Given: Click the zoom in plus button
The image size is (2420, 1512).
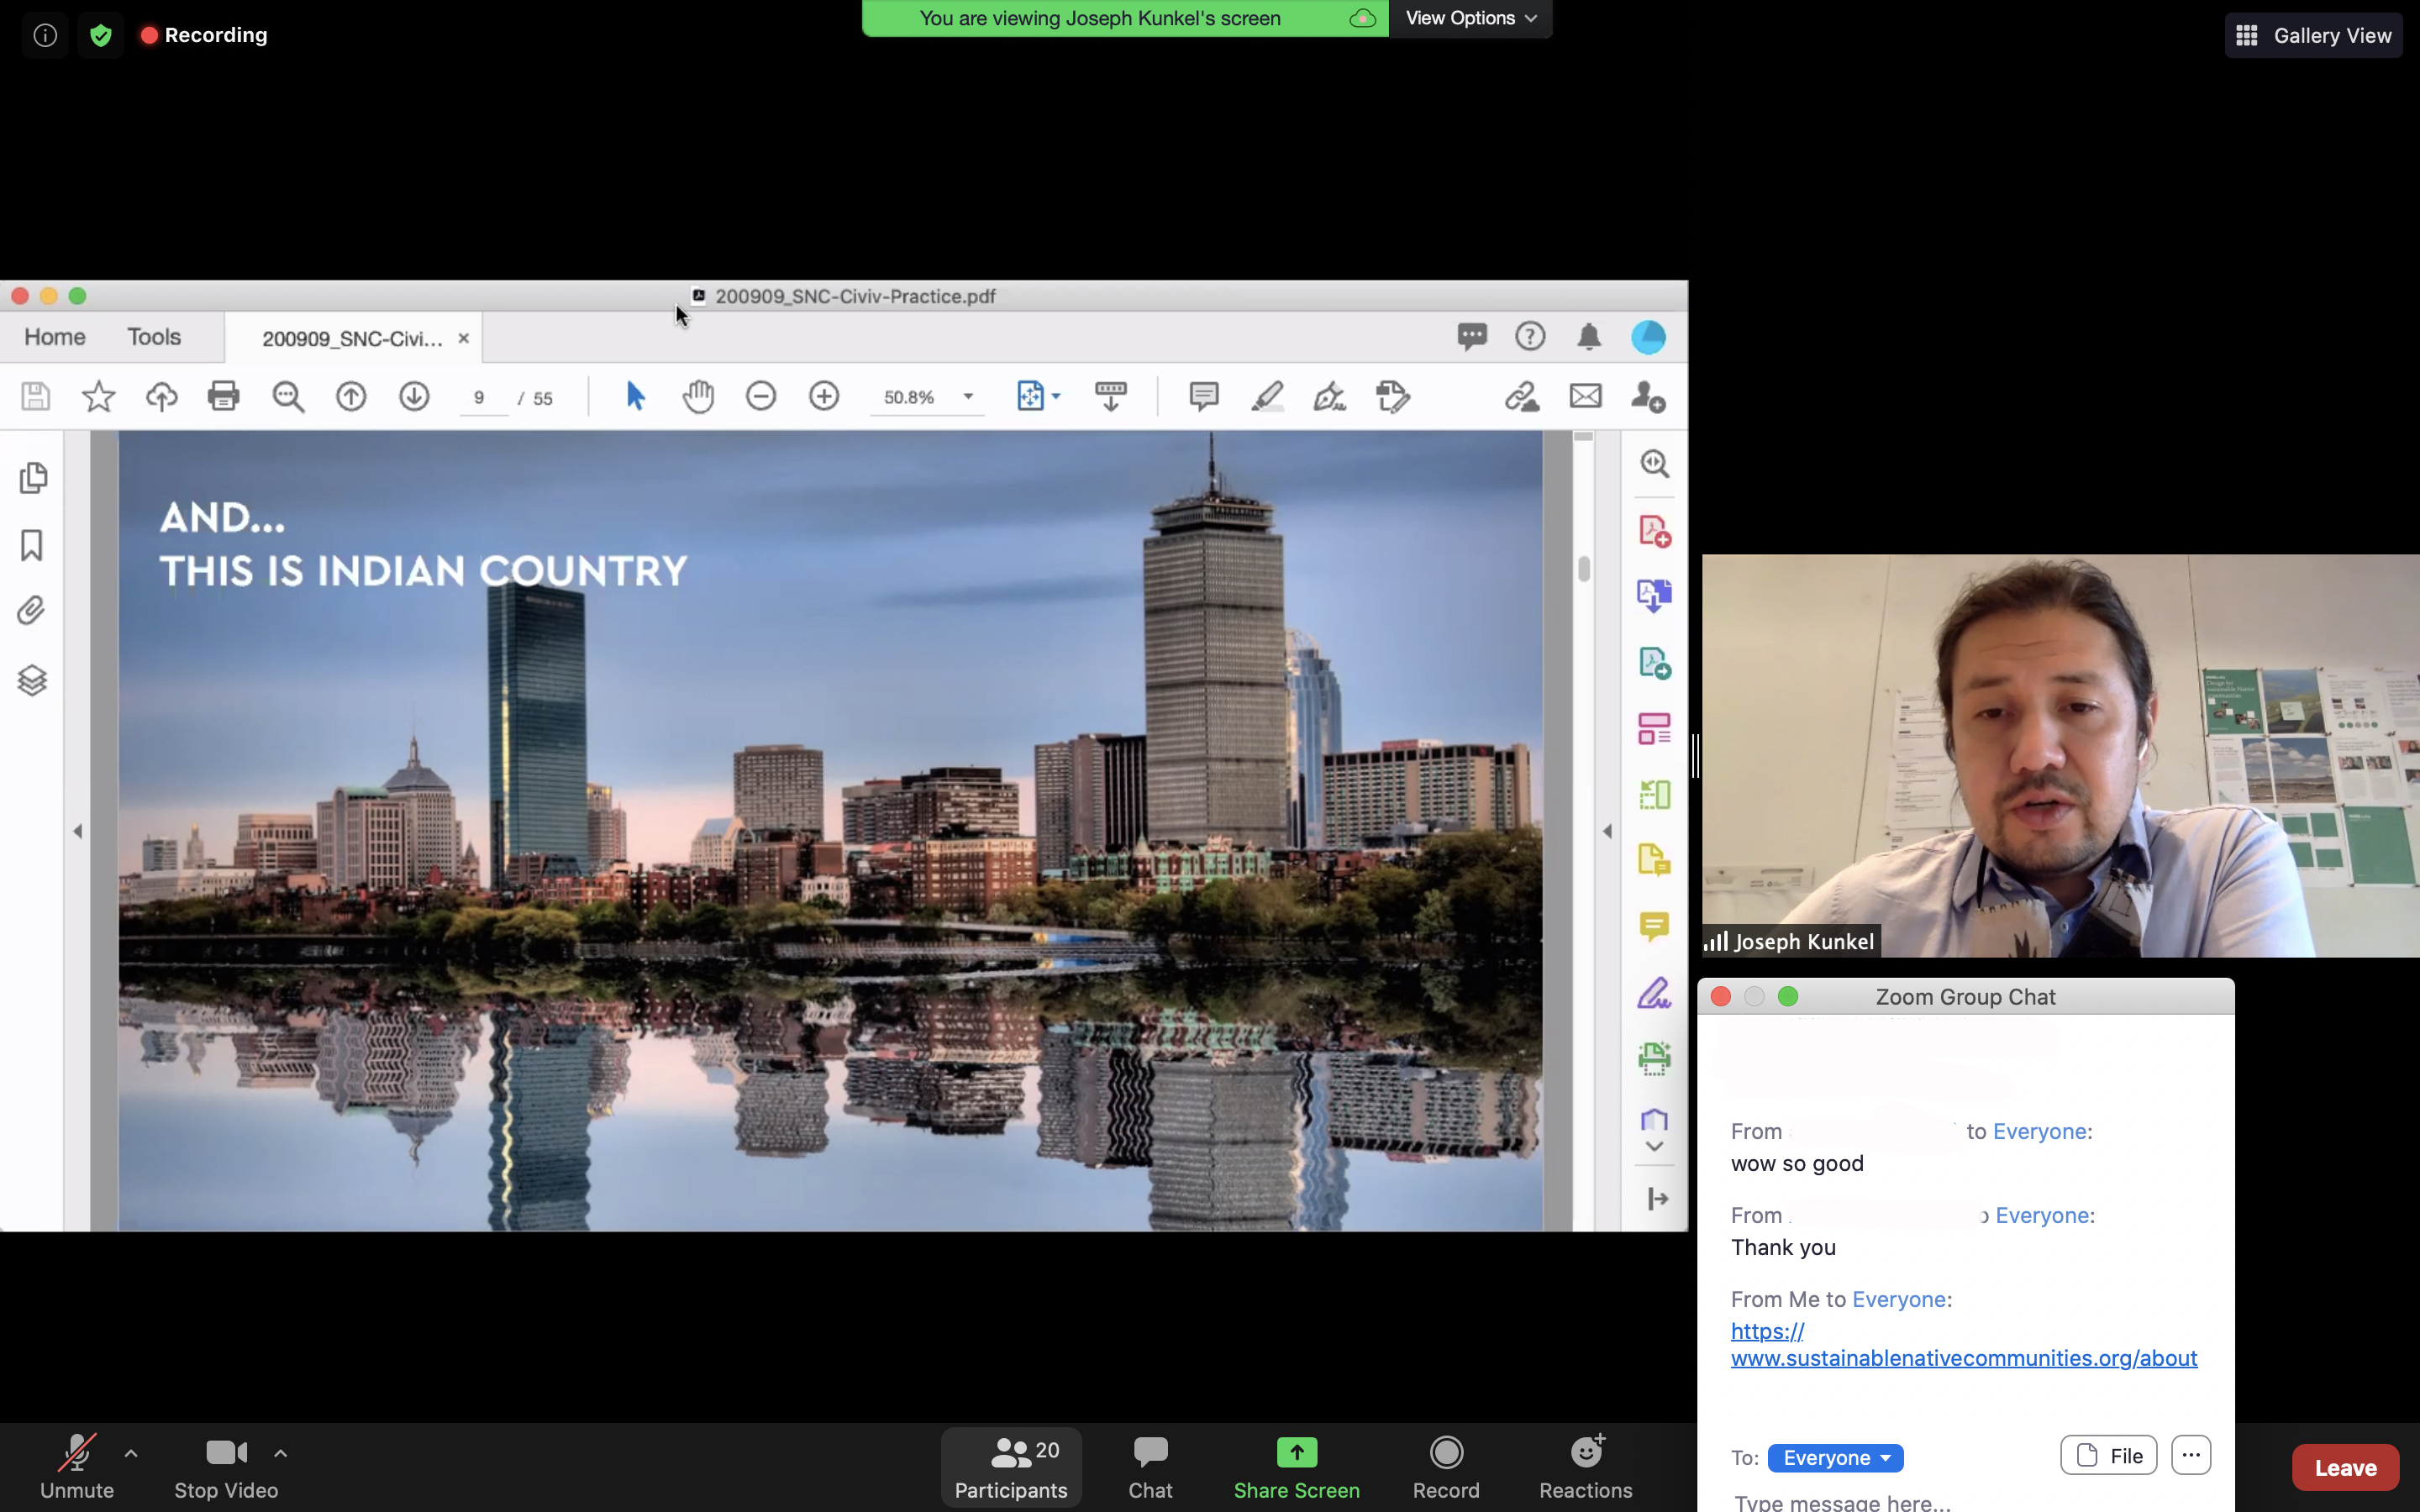Looking at the screenshot, I should point(824,397).
